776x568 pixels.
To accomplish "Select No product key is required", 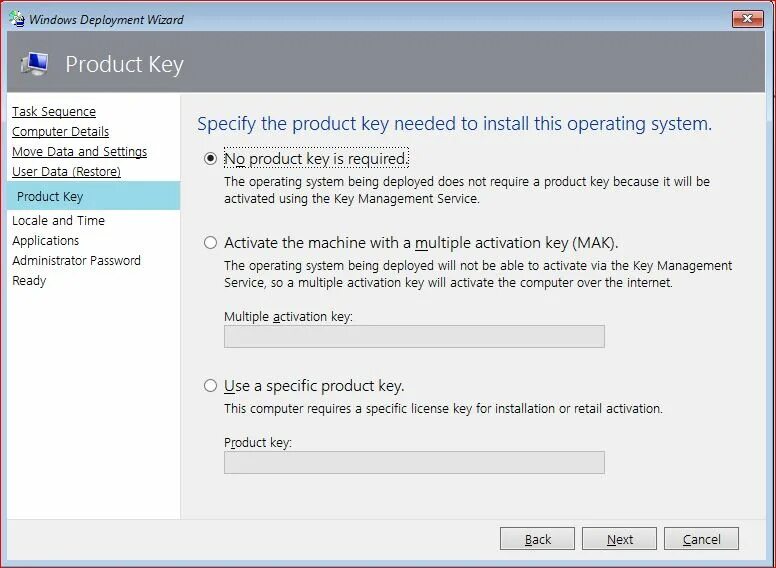I will (x=210, y=158).
